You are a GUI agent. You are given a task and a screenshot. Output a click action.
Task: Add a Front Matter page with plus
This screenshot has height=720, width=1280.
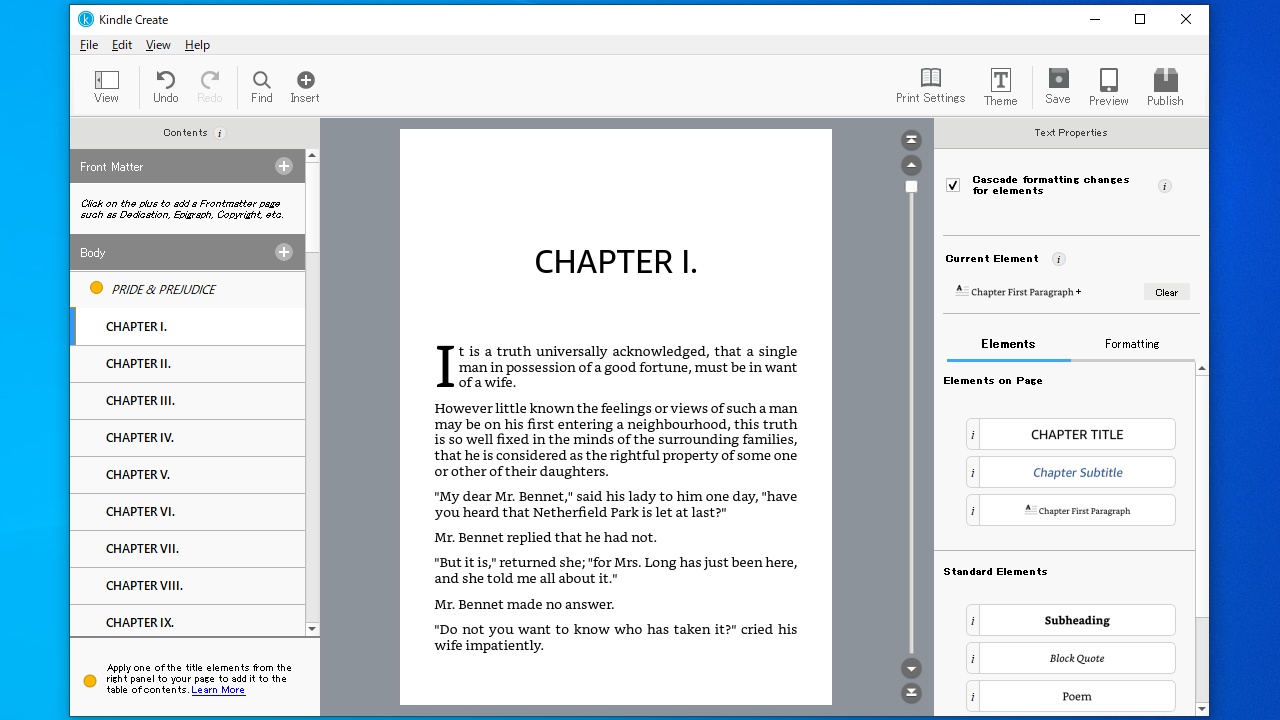[284, 166]
